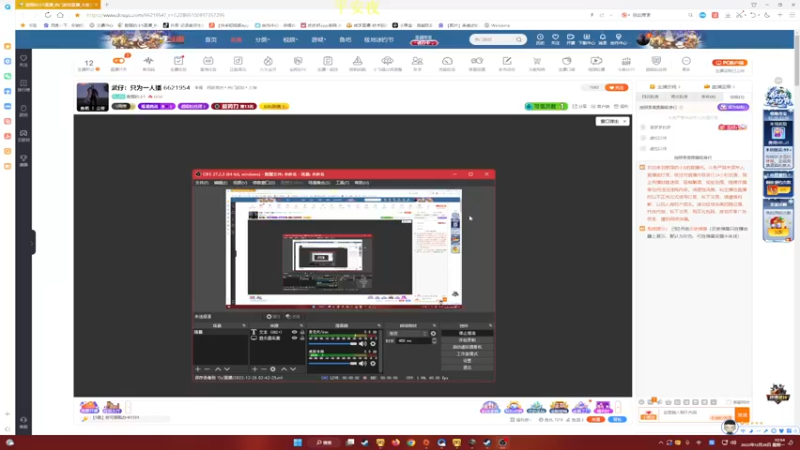The height and width of the screenshot is (450, 800).
Task: Open first mixer channel gear in OBS
Action: [x=373, y=344]
